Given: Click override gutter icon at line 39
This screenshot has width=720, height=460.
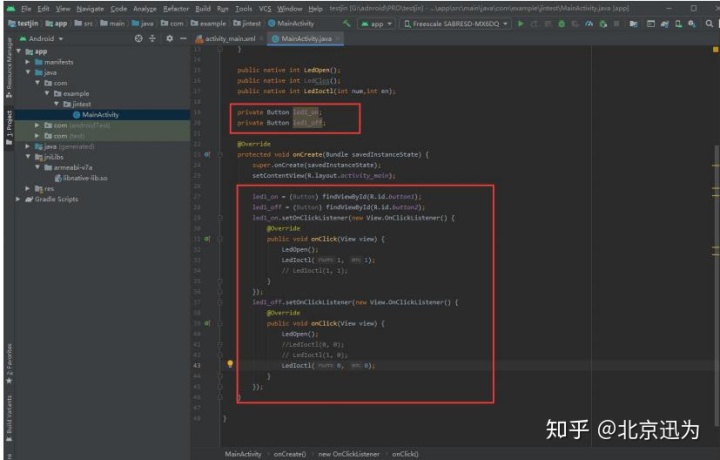Looking at the screenshot, I should tap(207, 324).
